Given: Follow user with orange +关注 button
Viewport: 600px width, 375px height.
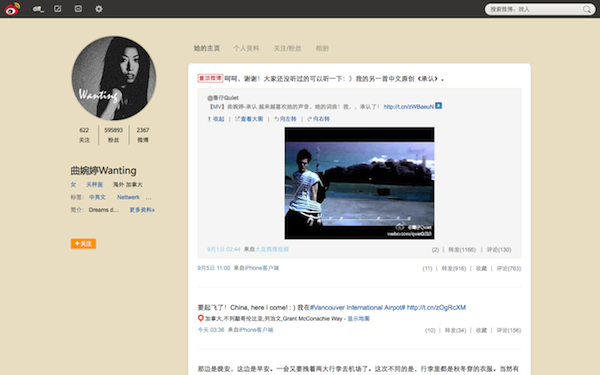Looking at the screenshot, I should point(83,244).
